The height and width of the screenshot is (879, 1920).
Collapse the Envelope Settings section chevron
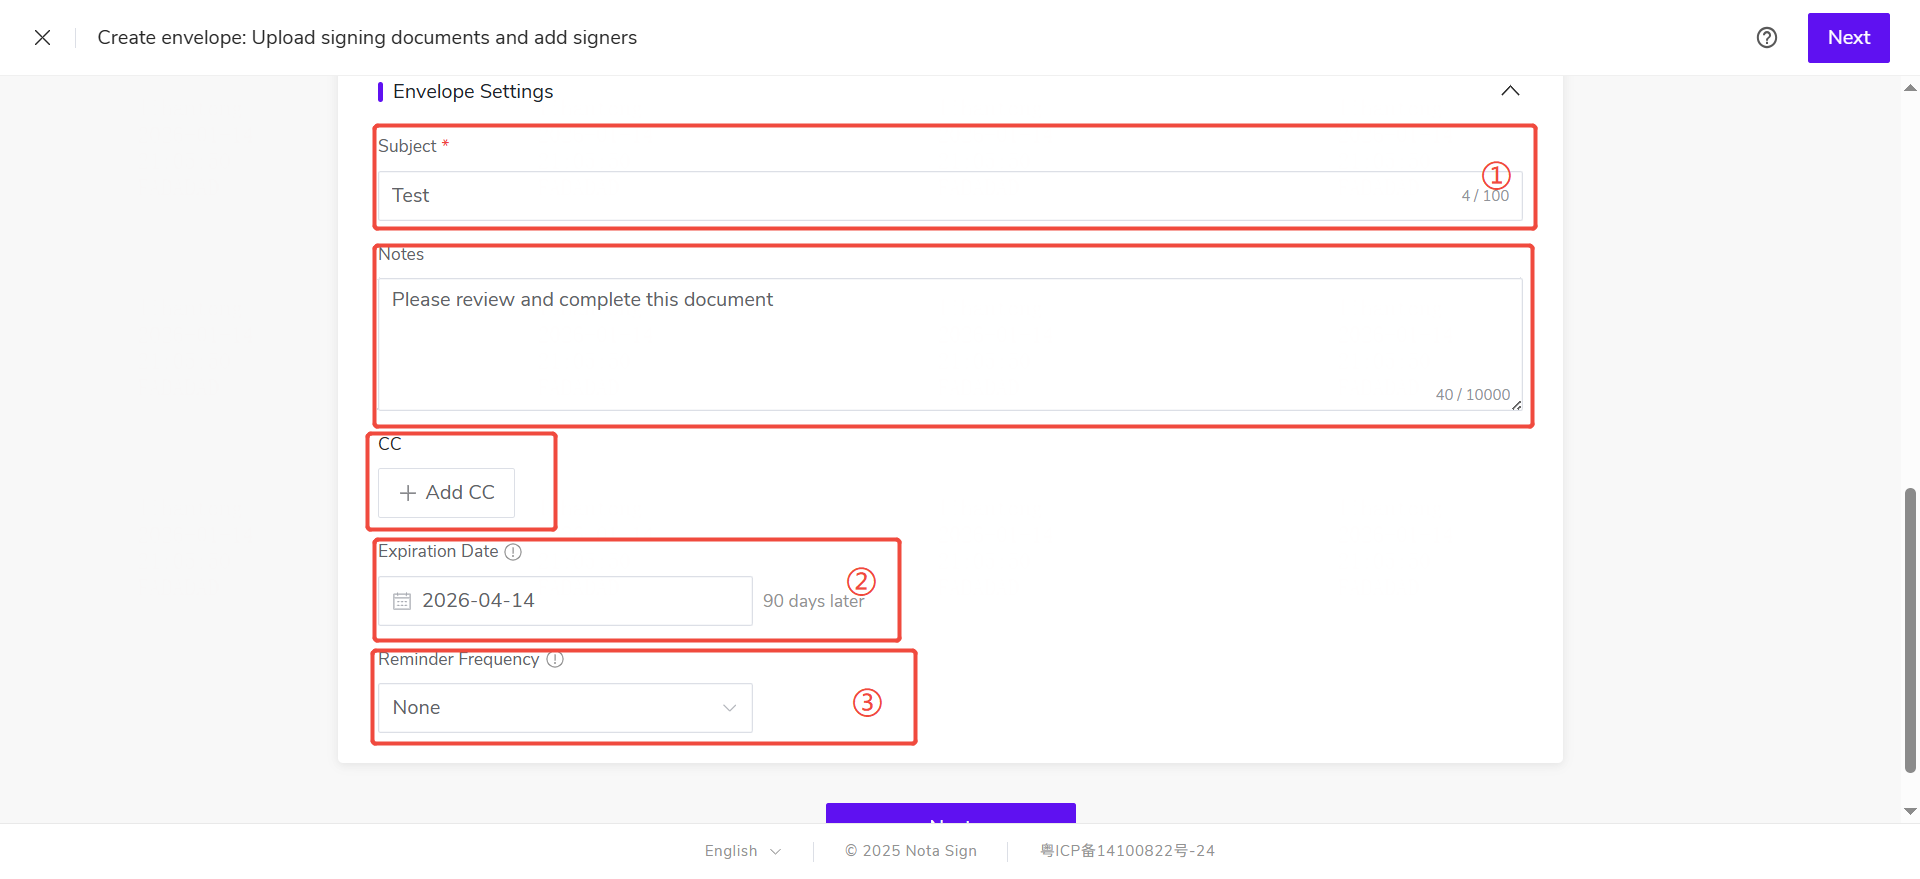pyautogui.click(x=1509, y=91)
